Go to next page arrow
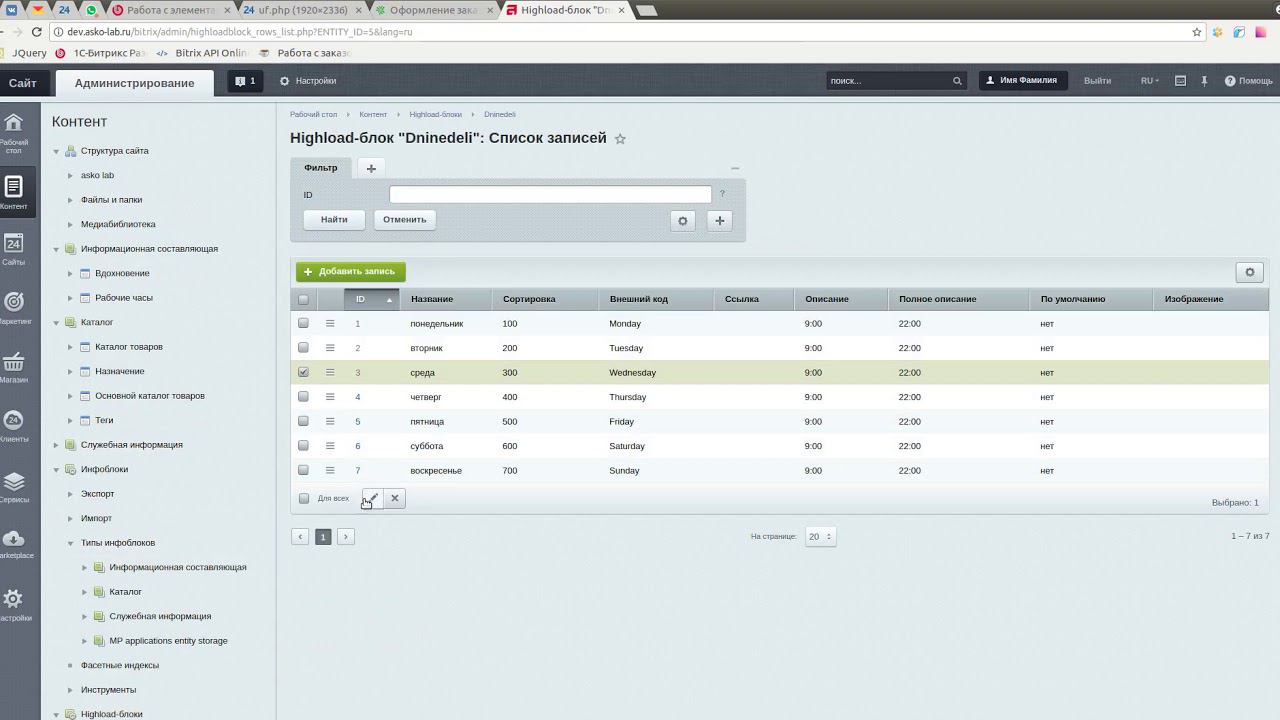Viewport: 1280px width, 720px height. (346, 537)
